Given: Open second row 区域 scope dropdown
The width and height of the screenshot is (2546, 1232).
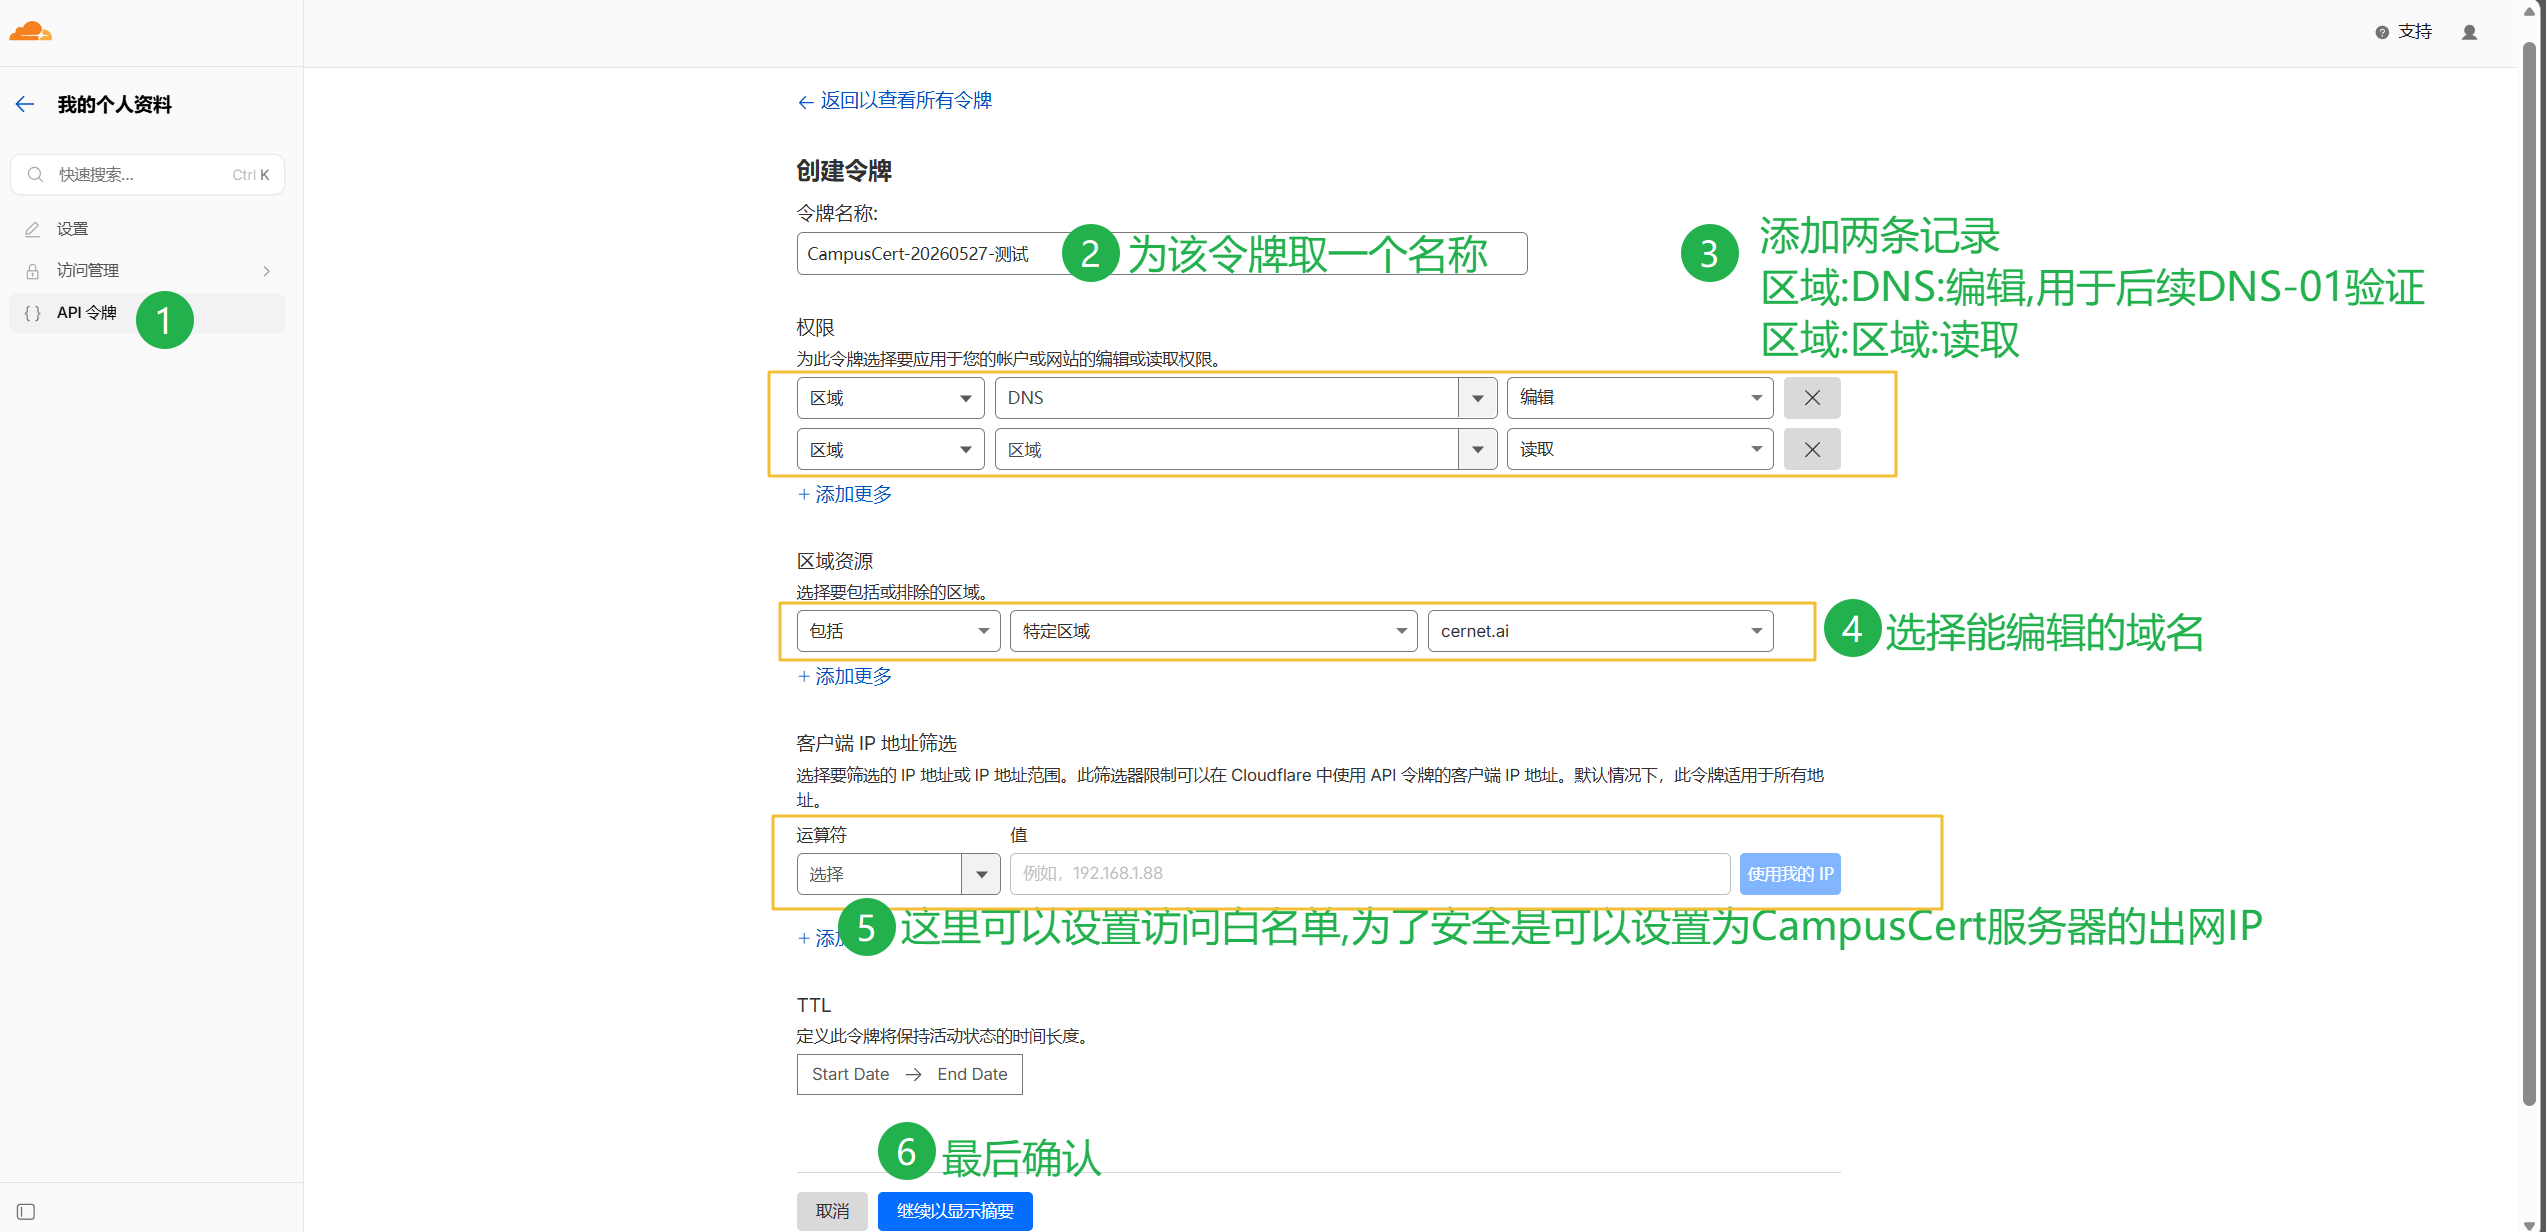Looking at the screenshot, I should [x=890, y=450].
